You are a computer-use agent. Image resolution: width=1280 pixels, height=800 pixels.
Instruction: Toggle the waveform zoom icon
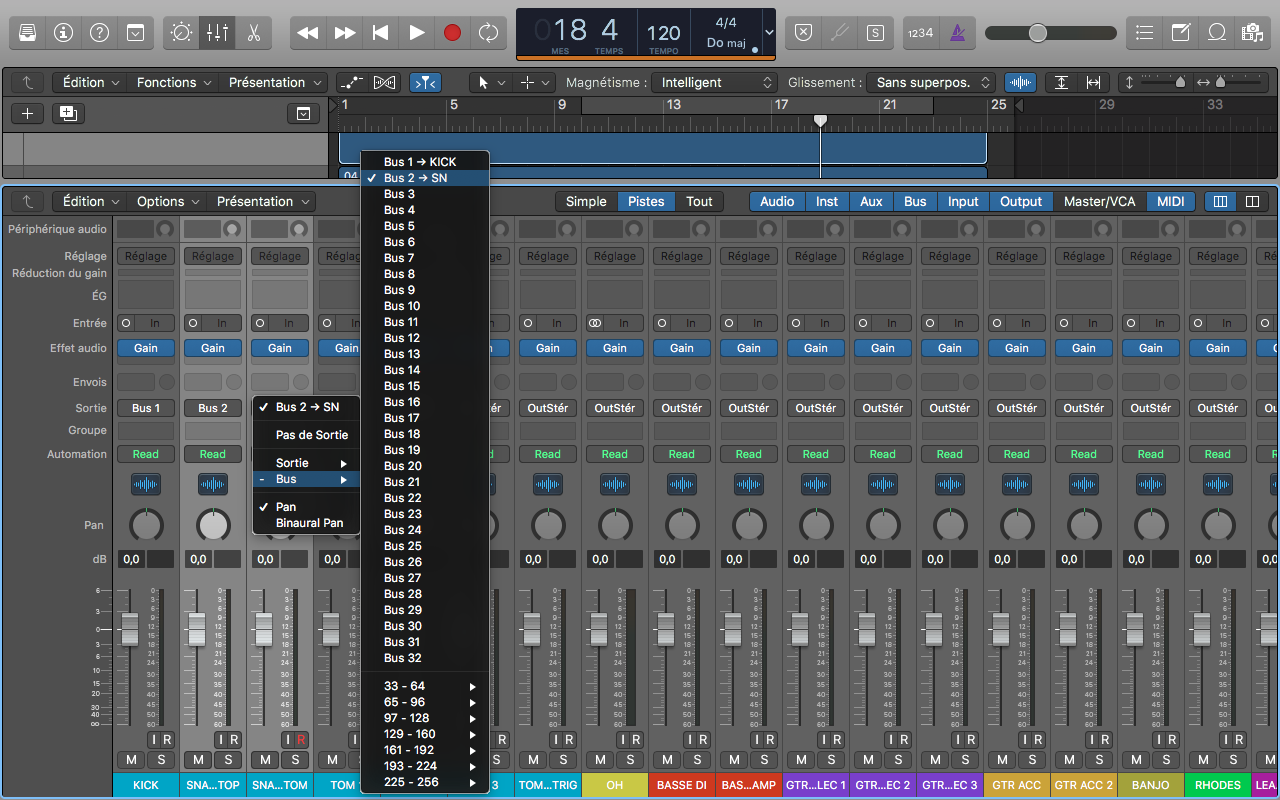click(1021, 83)
